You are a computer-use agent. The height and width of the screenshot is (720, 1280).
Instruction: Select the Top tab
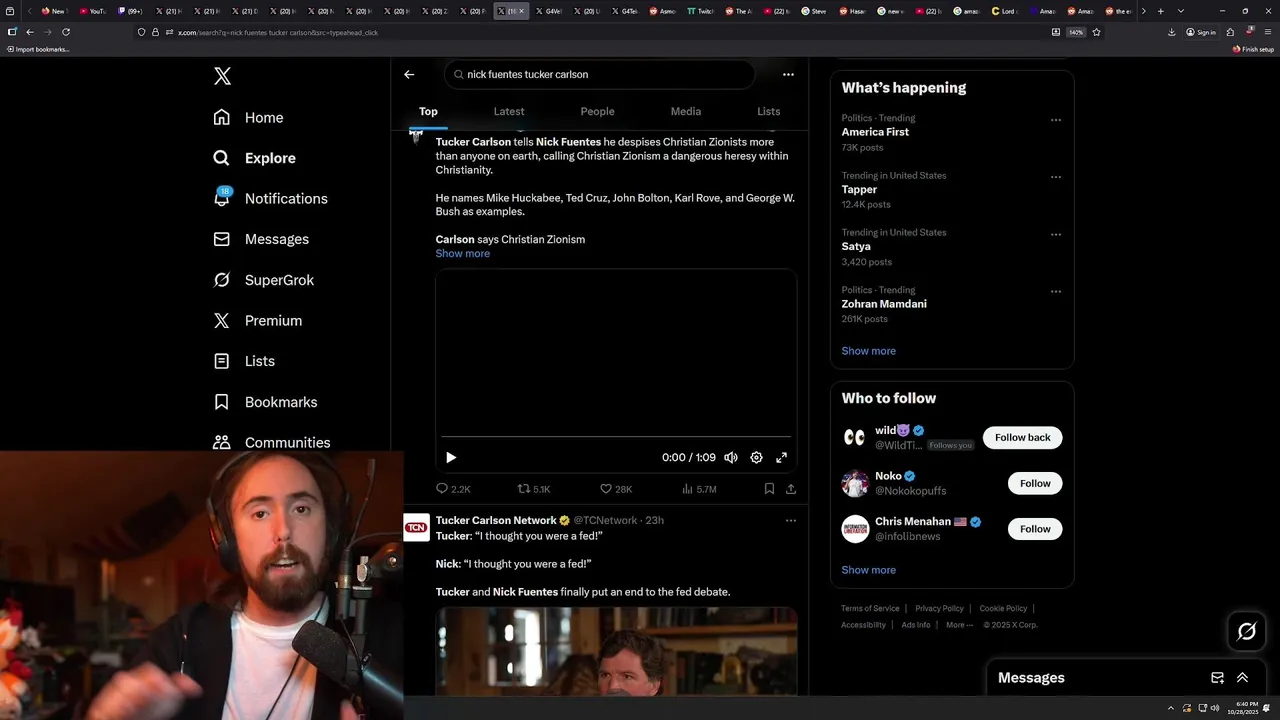pos(428,111)
